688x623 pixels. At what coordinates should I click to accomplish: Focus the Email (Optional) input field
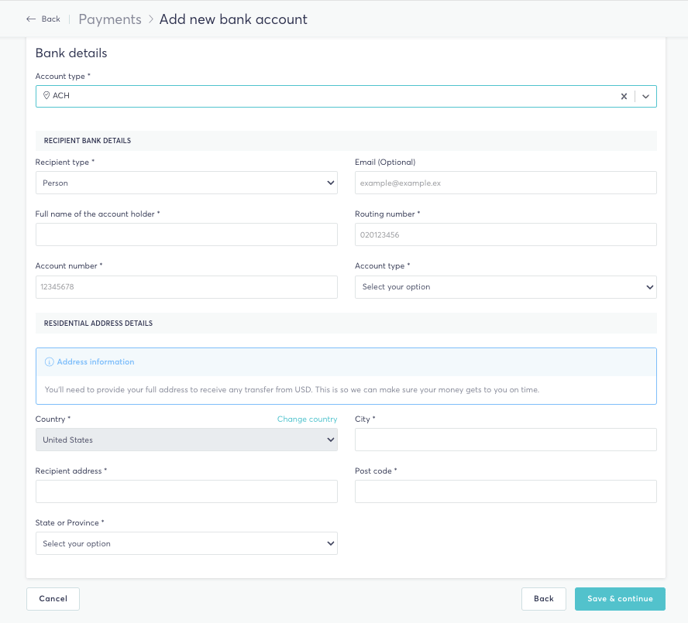click(505, 183)
